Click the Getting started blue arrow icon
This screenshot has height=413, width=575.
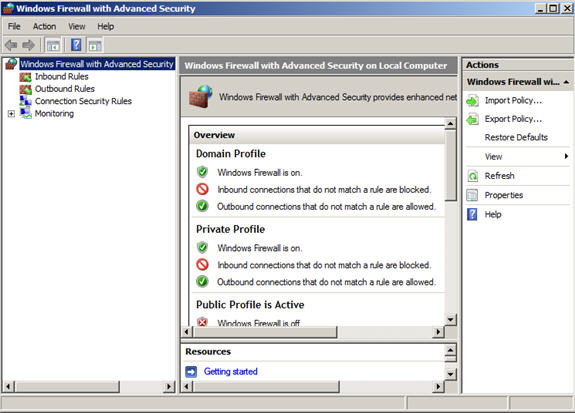(191, 372)
